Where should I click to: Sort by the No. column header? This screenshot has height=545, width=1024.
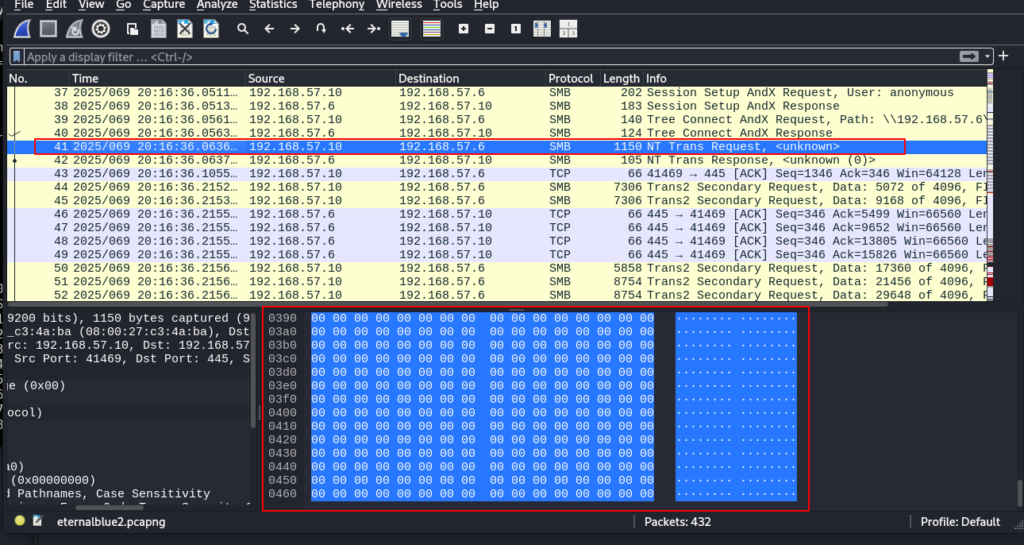point(38,78)
